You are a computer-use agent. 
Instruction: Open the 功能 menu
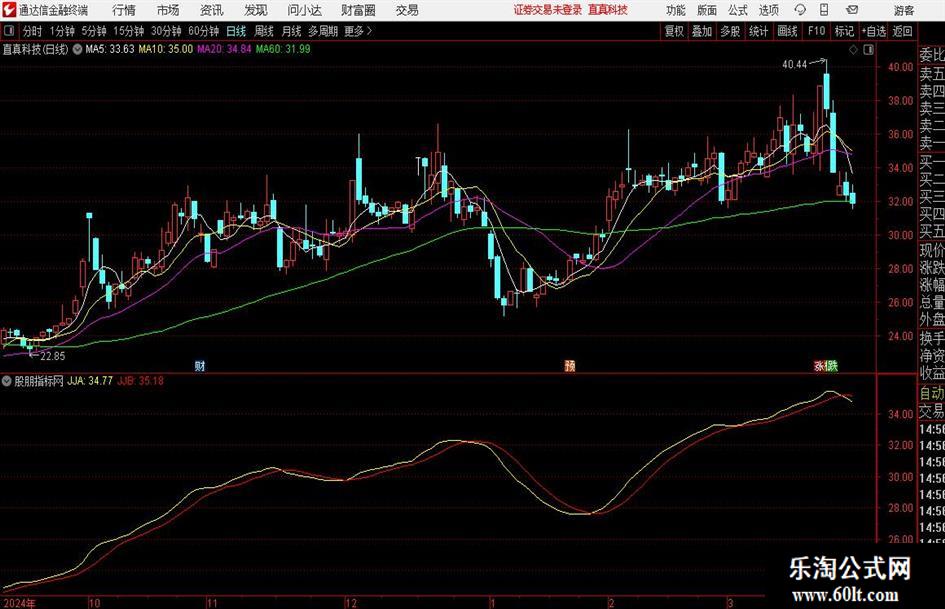(x=676, y=10)
